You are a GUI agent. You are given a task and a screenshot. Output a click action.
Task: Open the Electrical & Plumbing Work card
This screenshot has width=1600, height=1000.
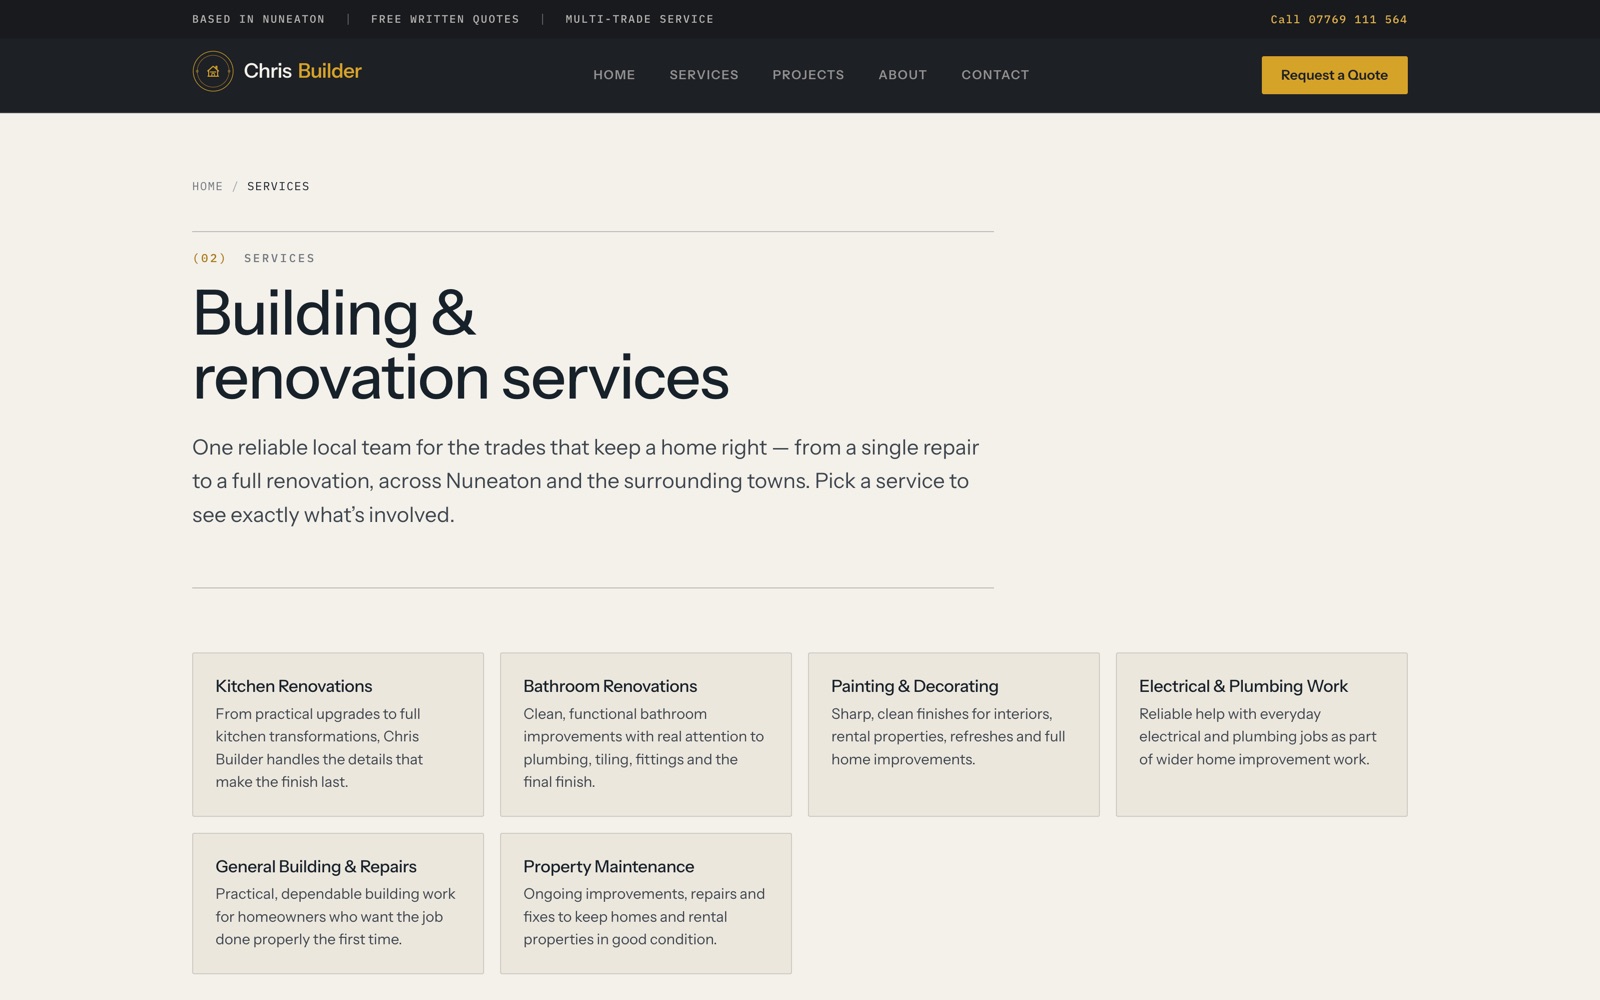click(1262, 735)
